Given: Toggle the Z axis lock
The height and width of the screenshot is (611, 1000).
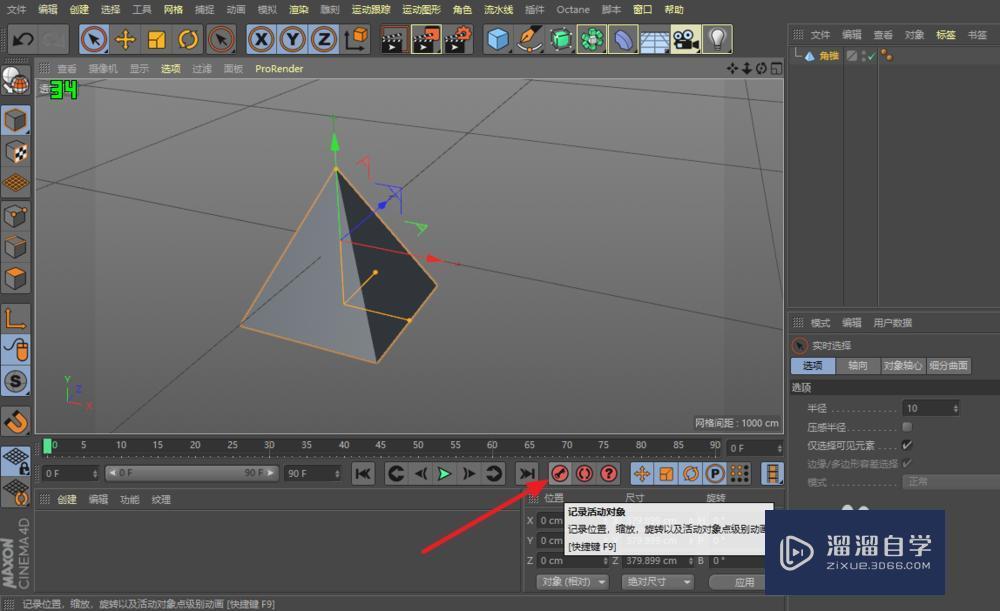Looking at the screenshot, I should (x=323, y=40).
